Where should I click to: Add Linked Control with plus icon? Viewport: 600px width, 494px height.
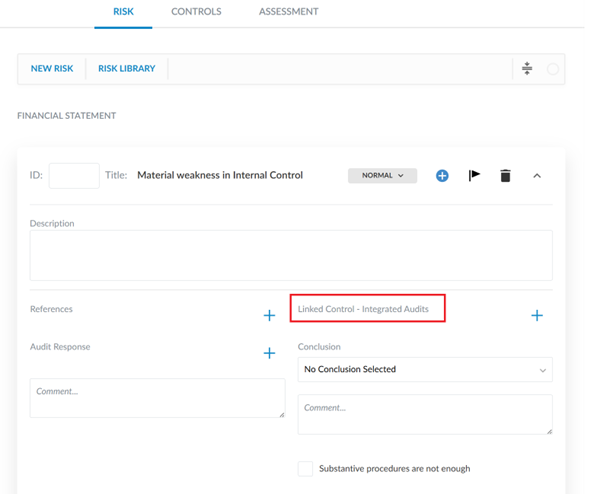click(x=537, y=316)
